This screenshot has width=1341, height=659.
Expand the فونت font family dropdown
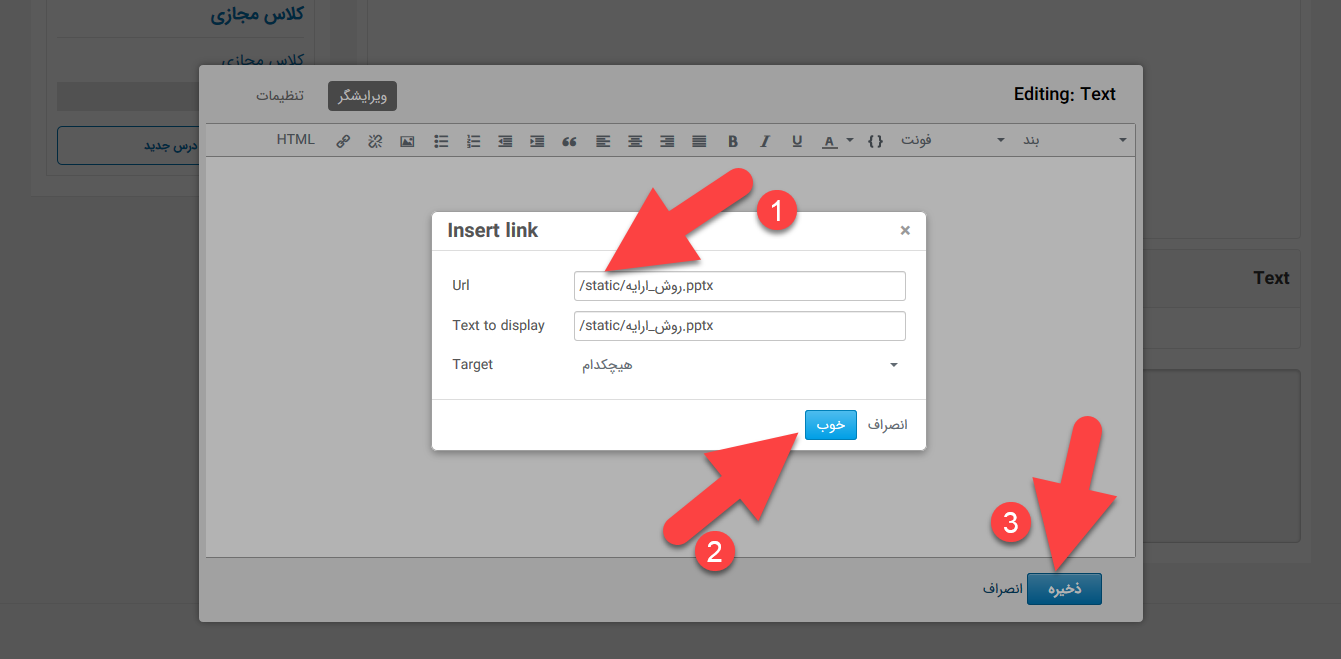(952, 141)
